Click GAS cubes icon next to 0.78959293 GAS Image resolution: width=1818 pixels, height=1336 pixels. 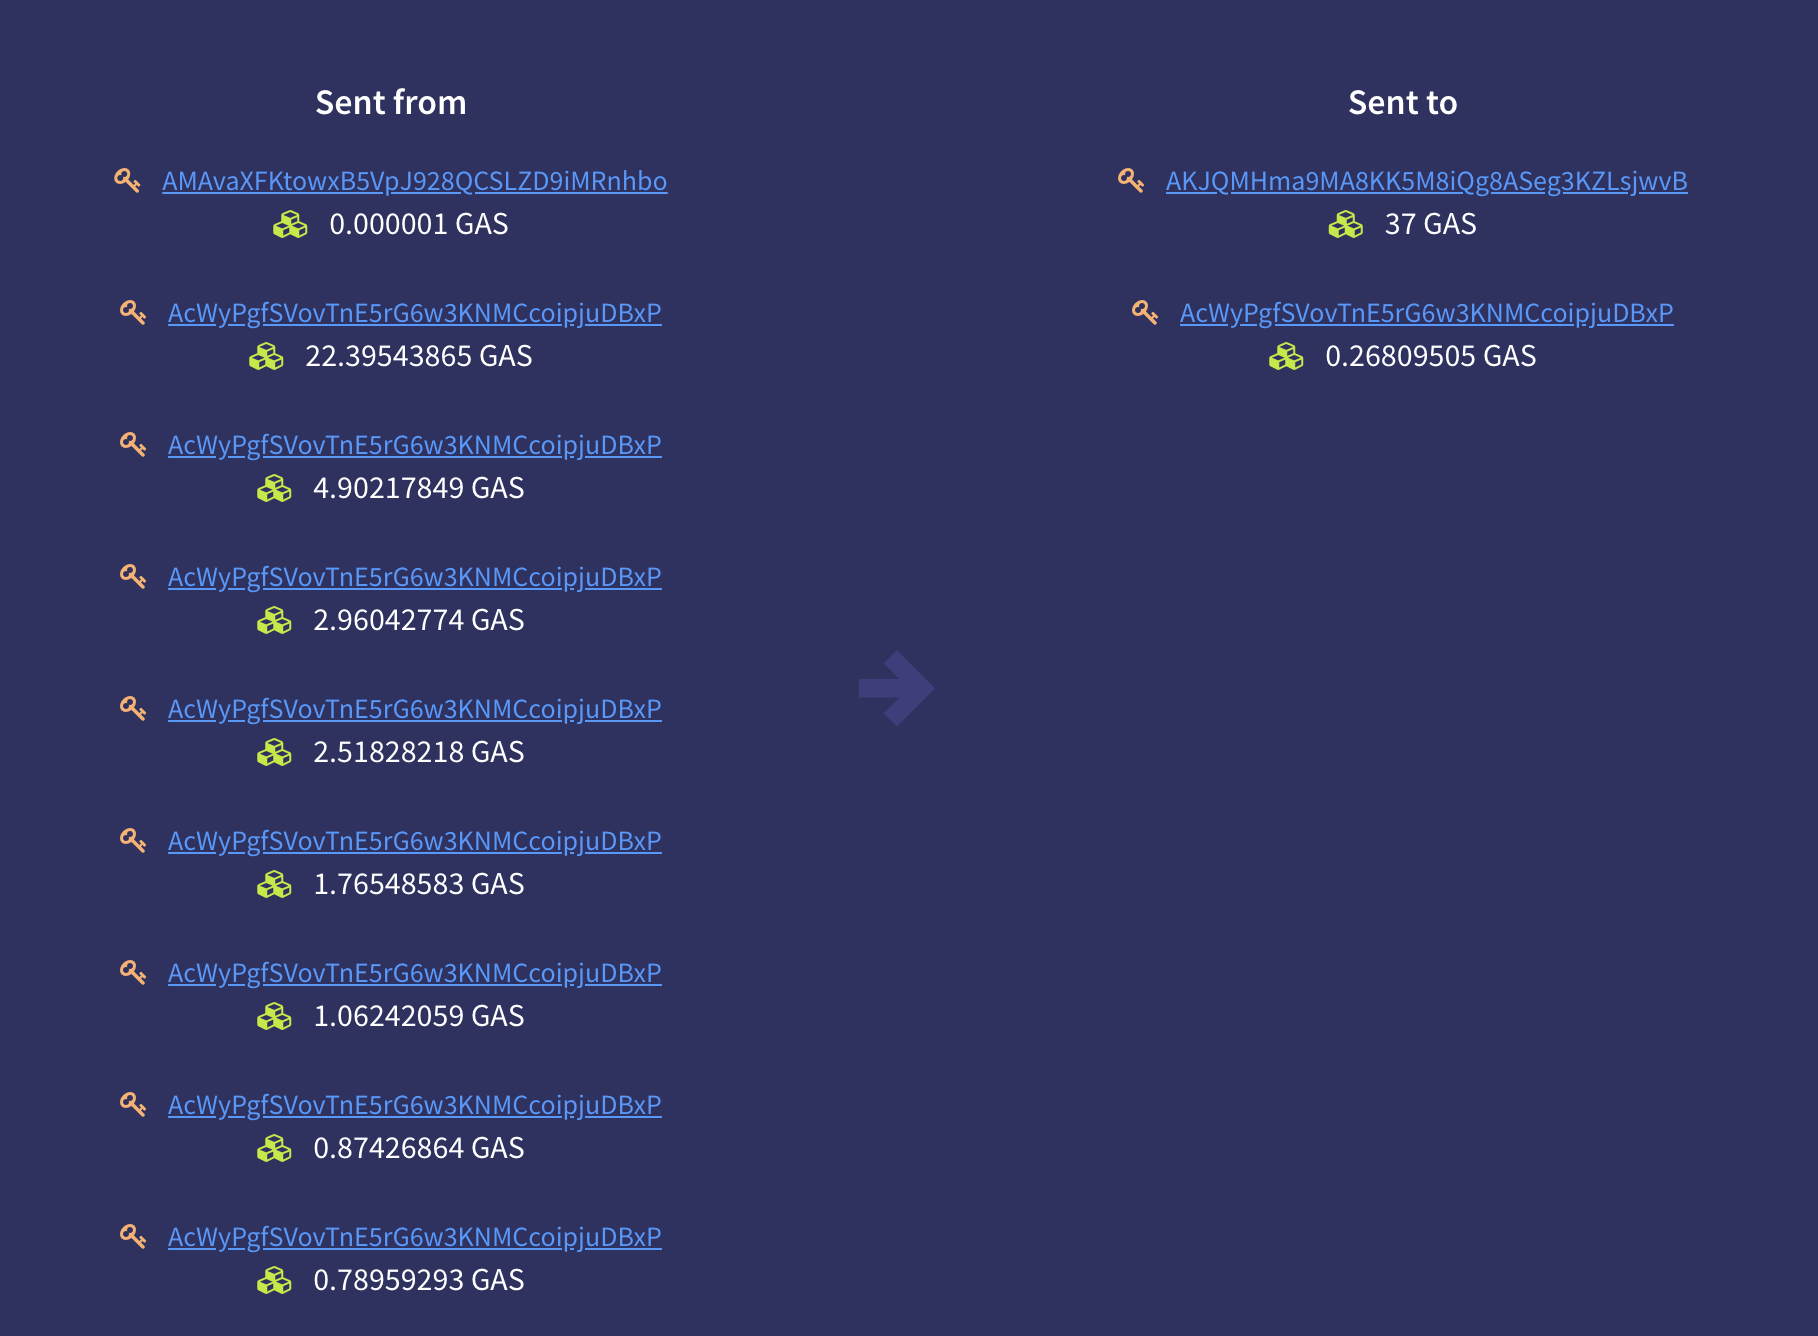tap(274, 1281)
